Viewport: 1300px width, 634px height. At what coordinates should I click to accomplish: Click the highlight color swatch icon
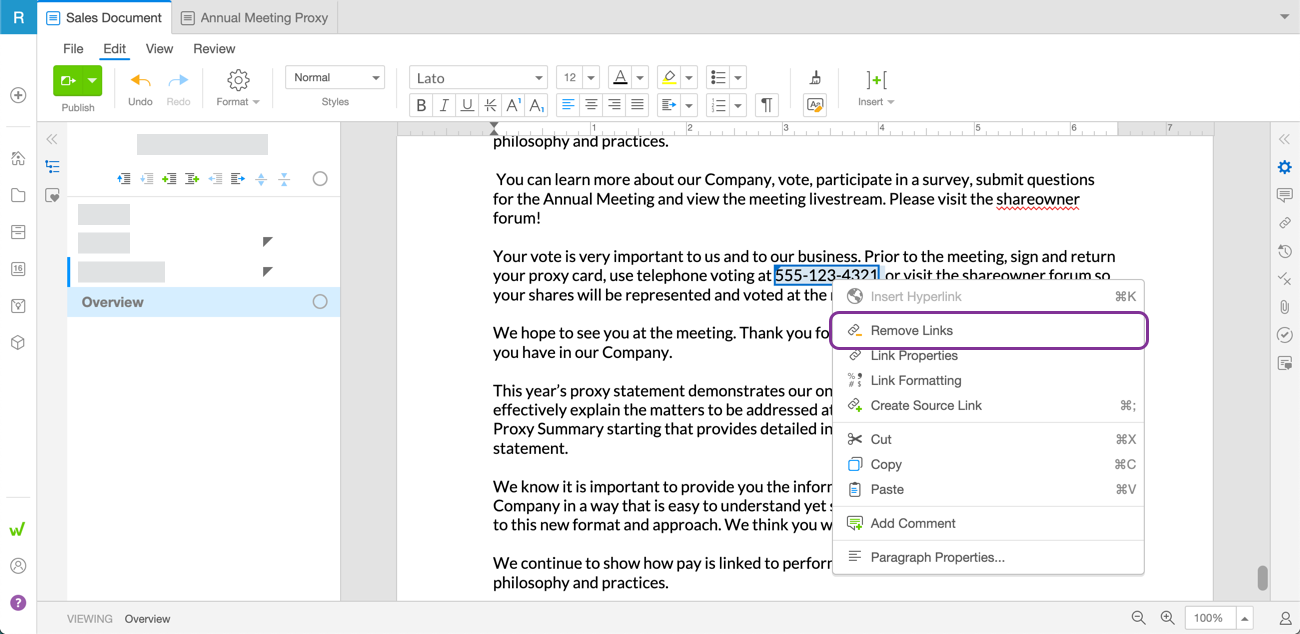[669, 78]
